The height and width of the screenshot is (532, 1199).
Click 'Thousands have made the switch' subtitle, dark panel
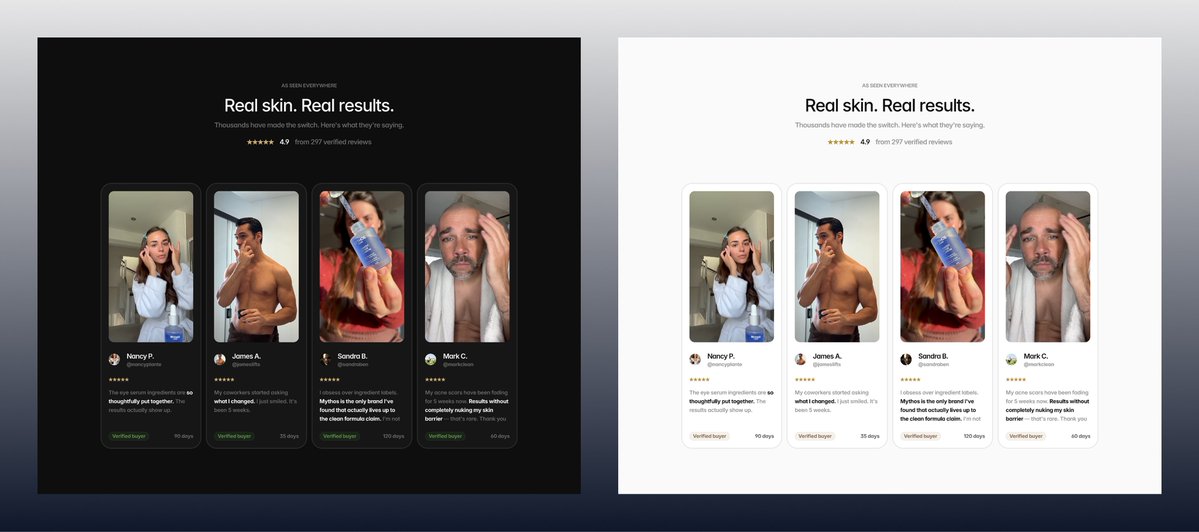[x=309, y=125]
